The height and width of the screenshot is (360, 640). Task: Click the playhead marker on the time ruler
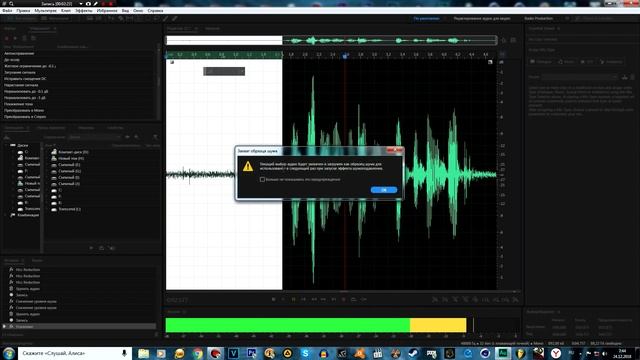tap(345, 56)
